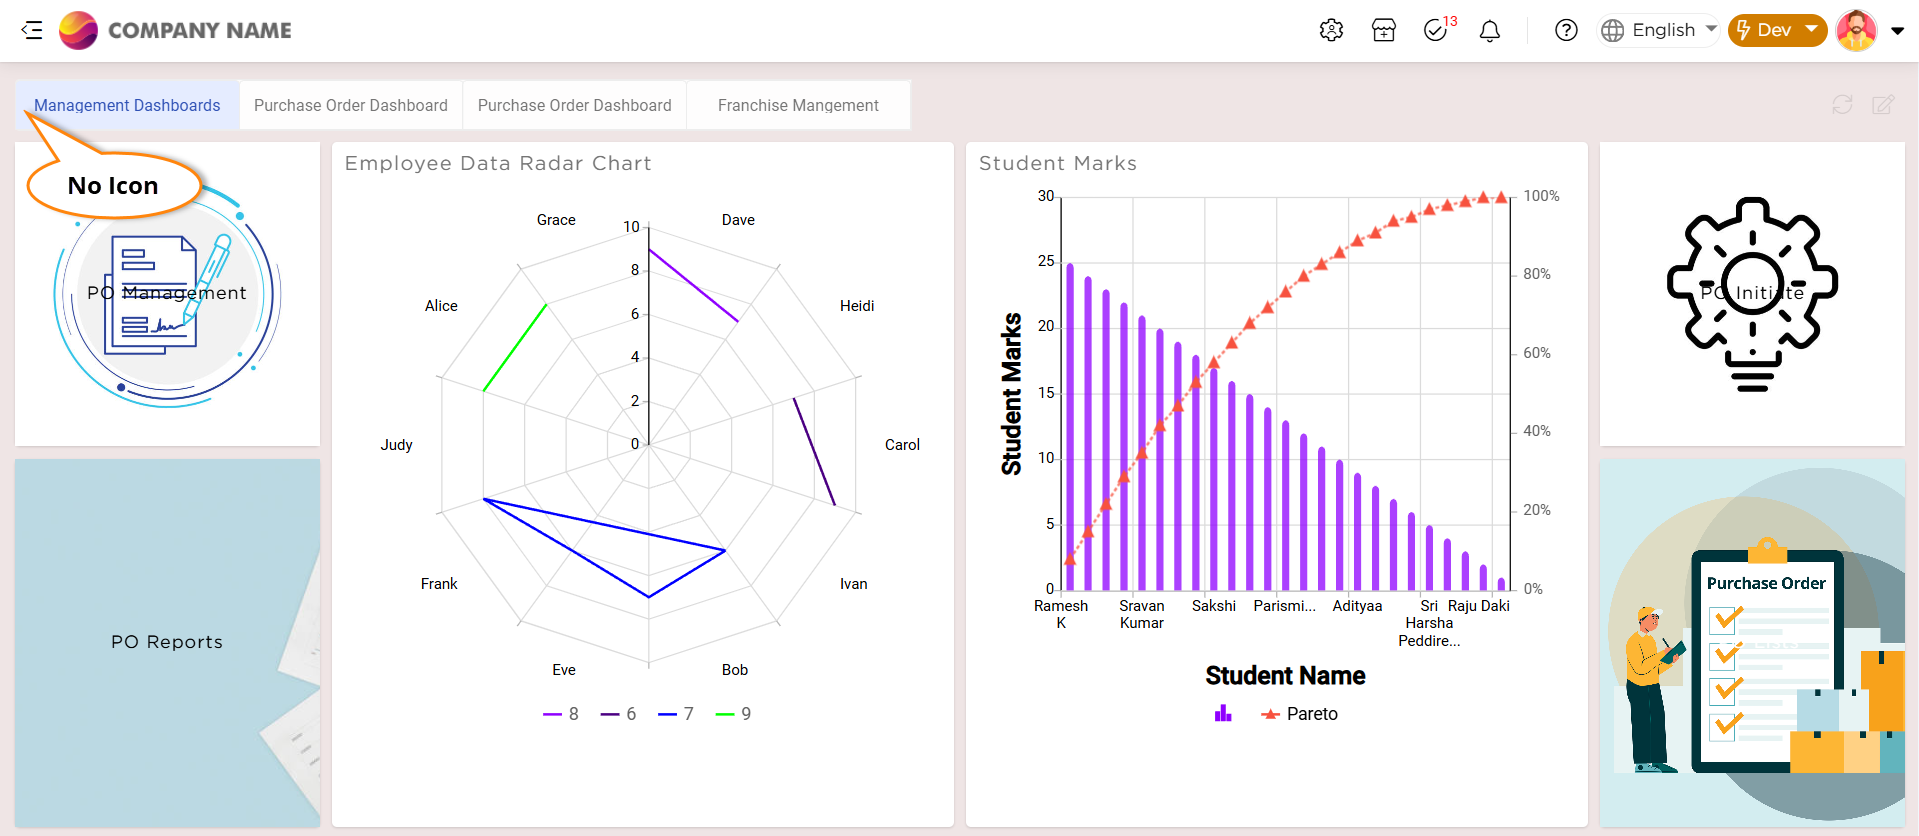The height and width of the screenshot is (836, 1919).
Task: Open the PO Reports tile
Action: [x=167, y=642]
